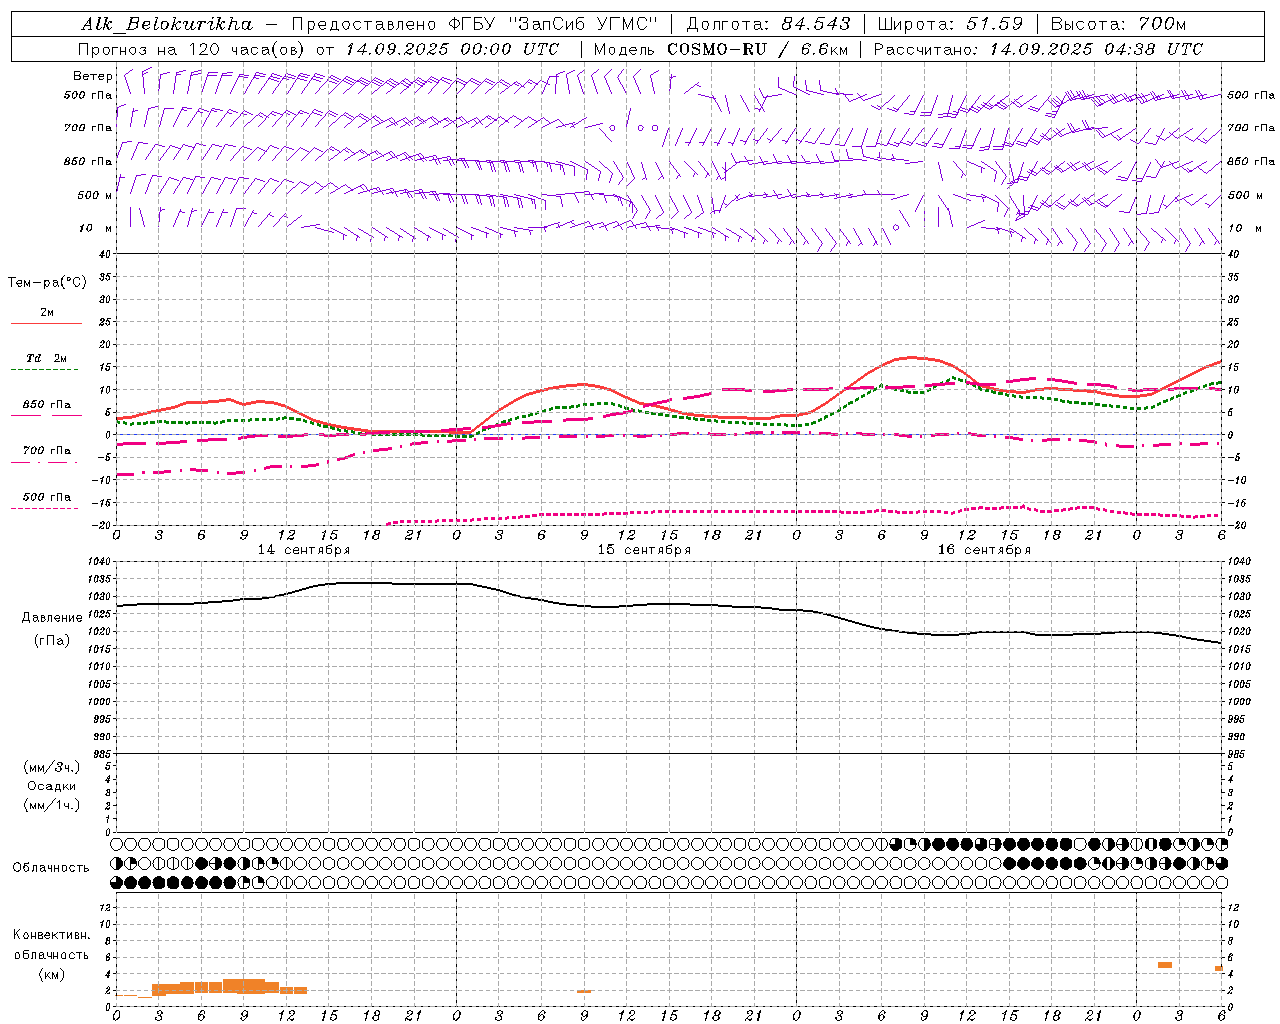Screen dimensions: 1280x1024
Task: Click the 'Предоставлено ФГБУ "ЗапСиб УГМС"' provider text
Action: (475, 24)
